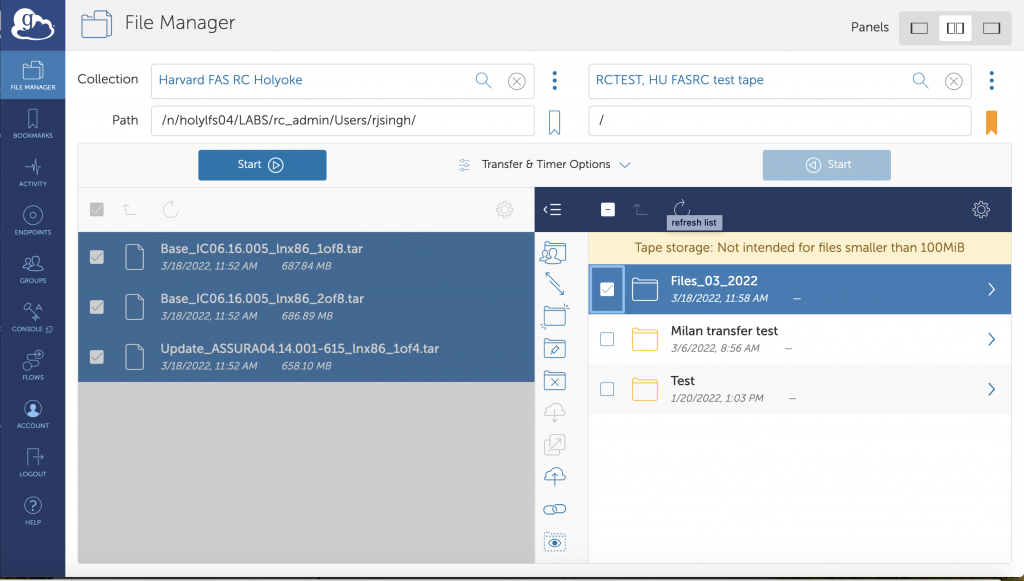Click the Open external icon

pyautogui.click(x=554, y=445)
